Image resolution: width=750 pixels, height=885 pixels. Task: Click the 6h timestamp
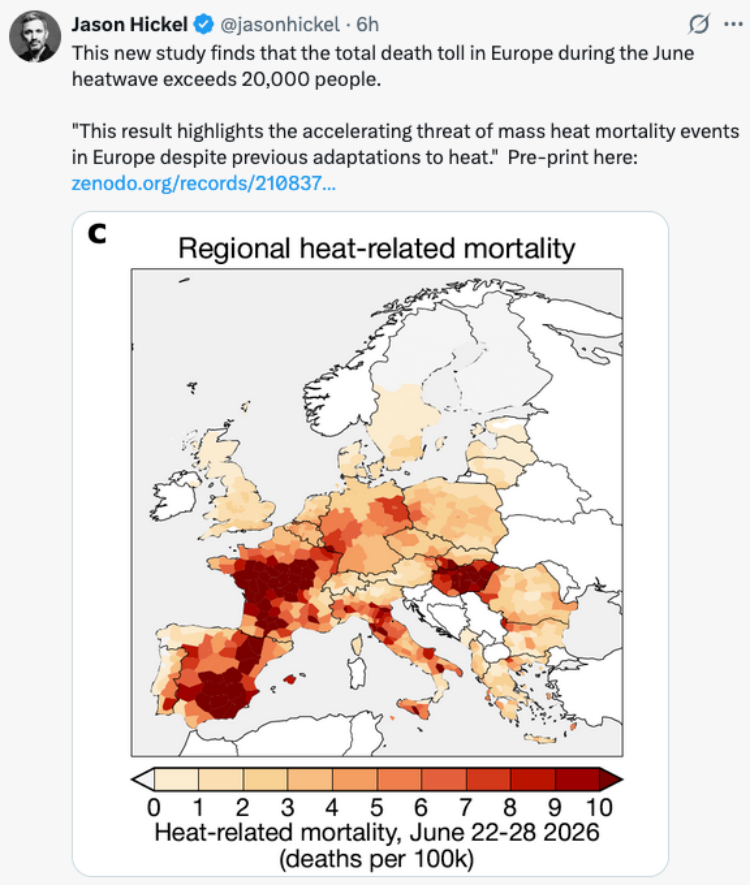pyautogui.click(x=368, y=24)
